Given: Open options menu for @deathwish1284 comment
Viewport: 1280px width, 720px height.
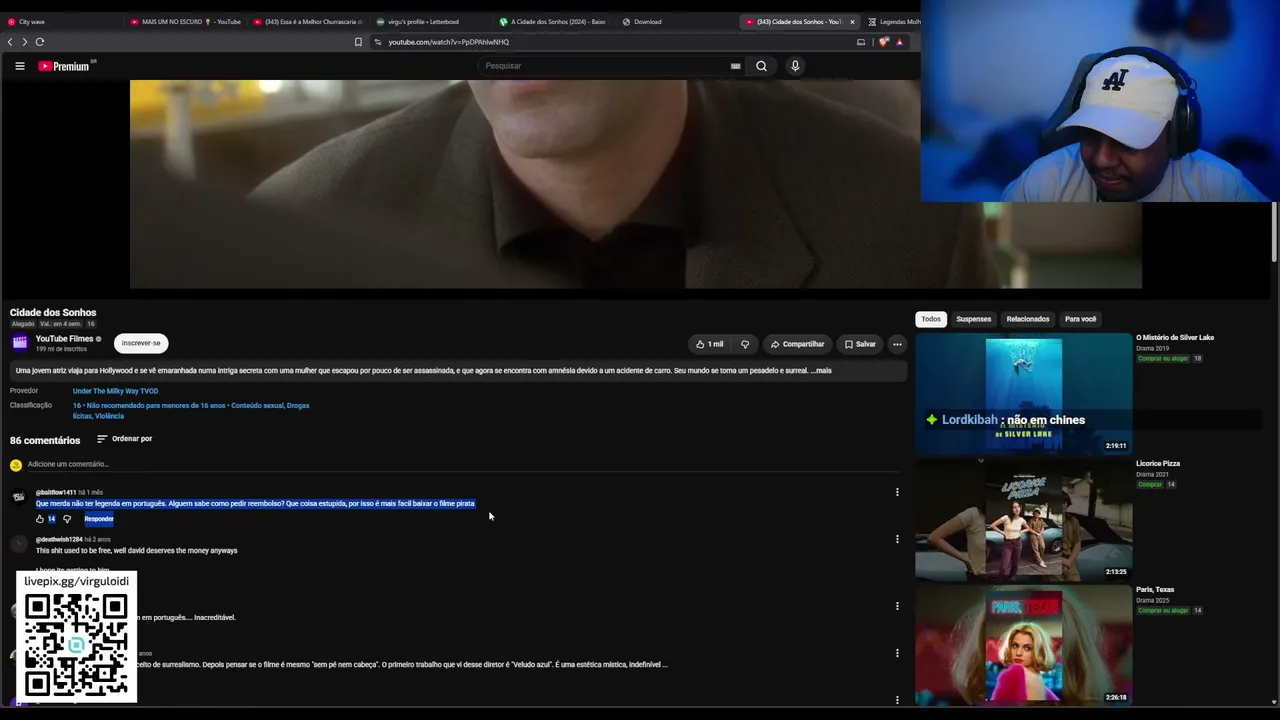Looking at the screenshot, I should click(897, 539).
